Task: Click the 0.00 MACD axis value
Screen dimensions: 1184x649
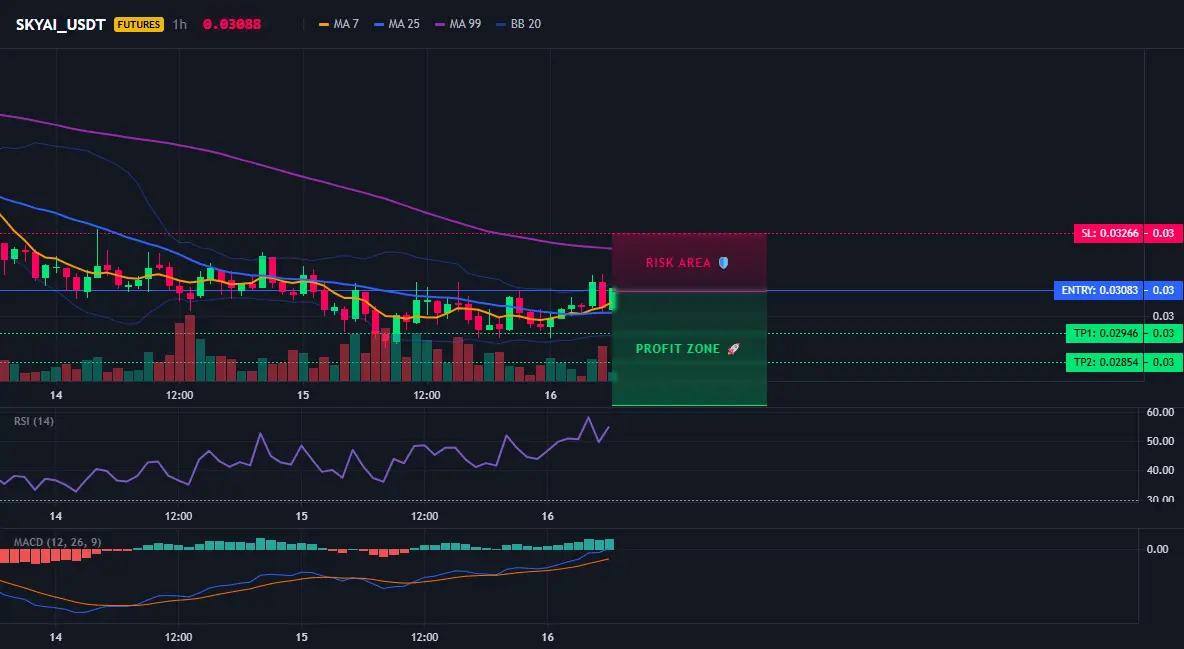Action: [1158, 549]
